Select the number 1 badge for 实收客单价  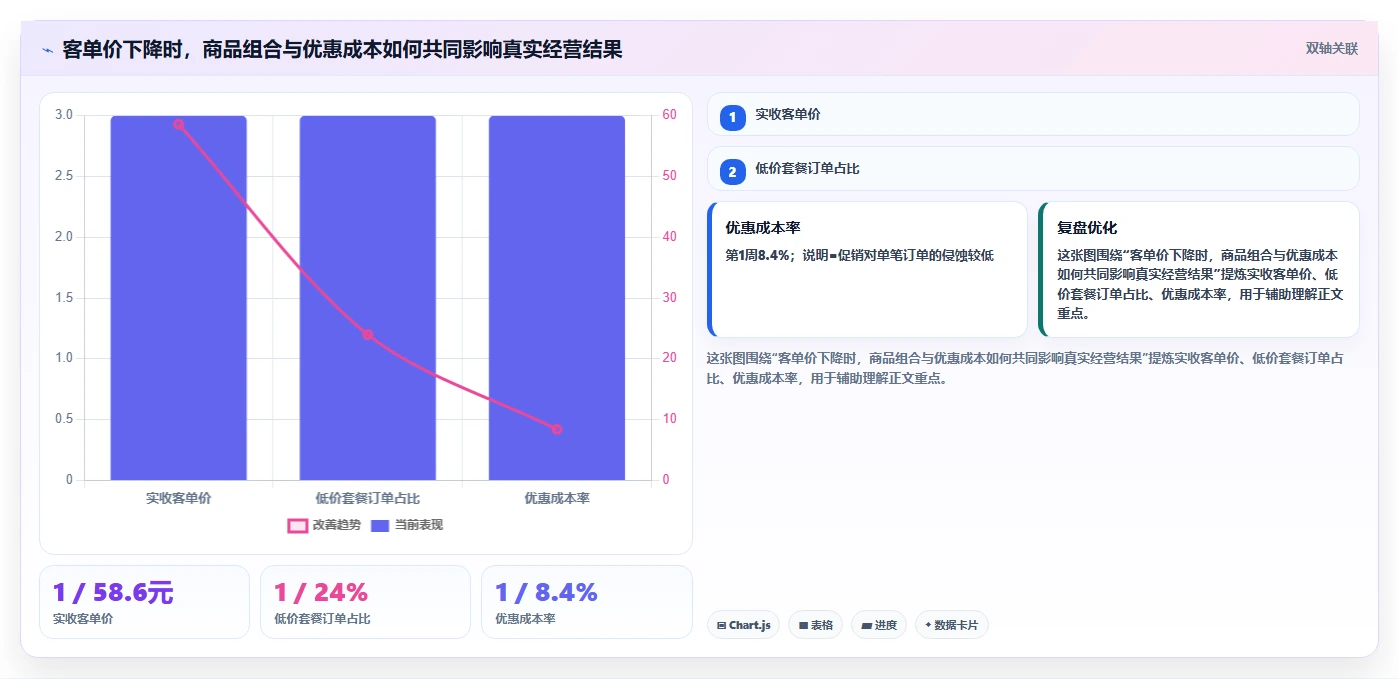point(732,117)
